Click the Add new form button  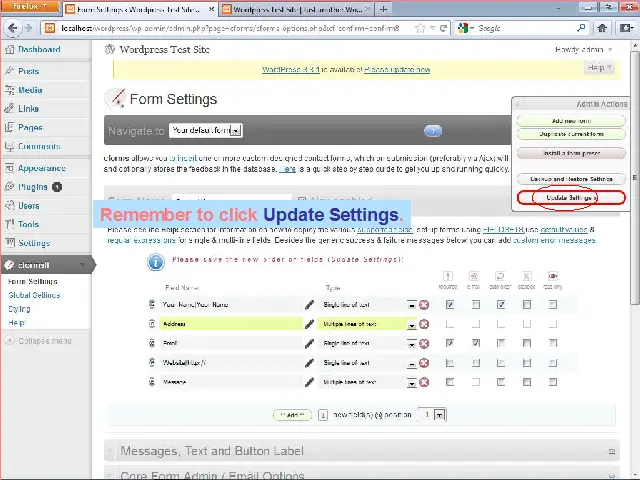pyautogui.click(x=571, y=121)
